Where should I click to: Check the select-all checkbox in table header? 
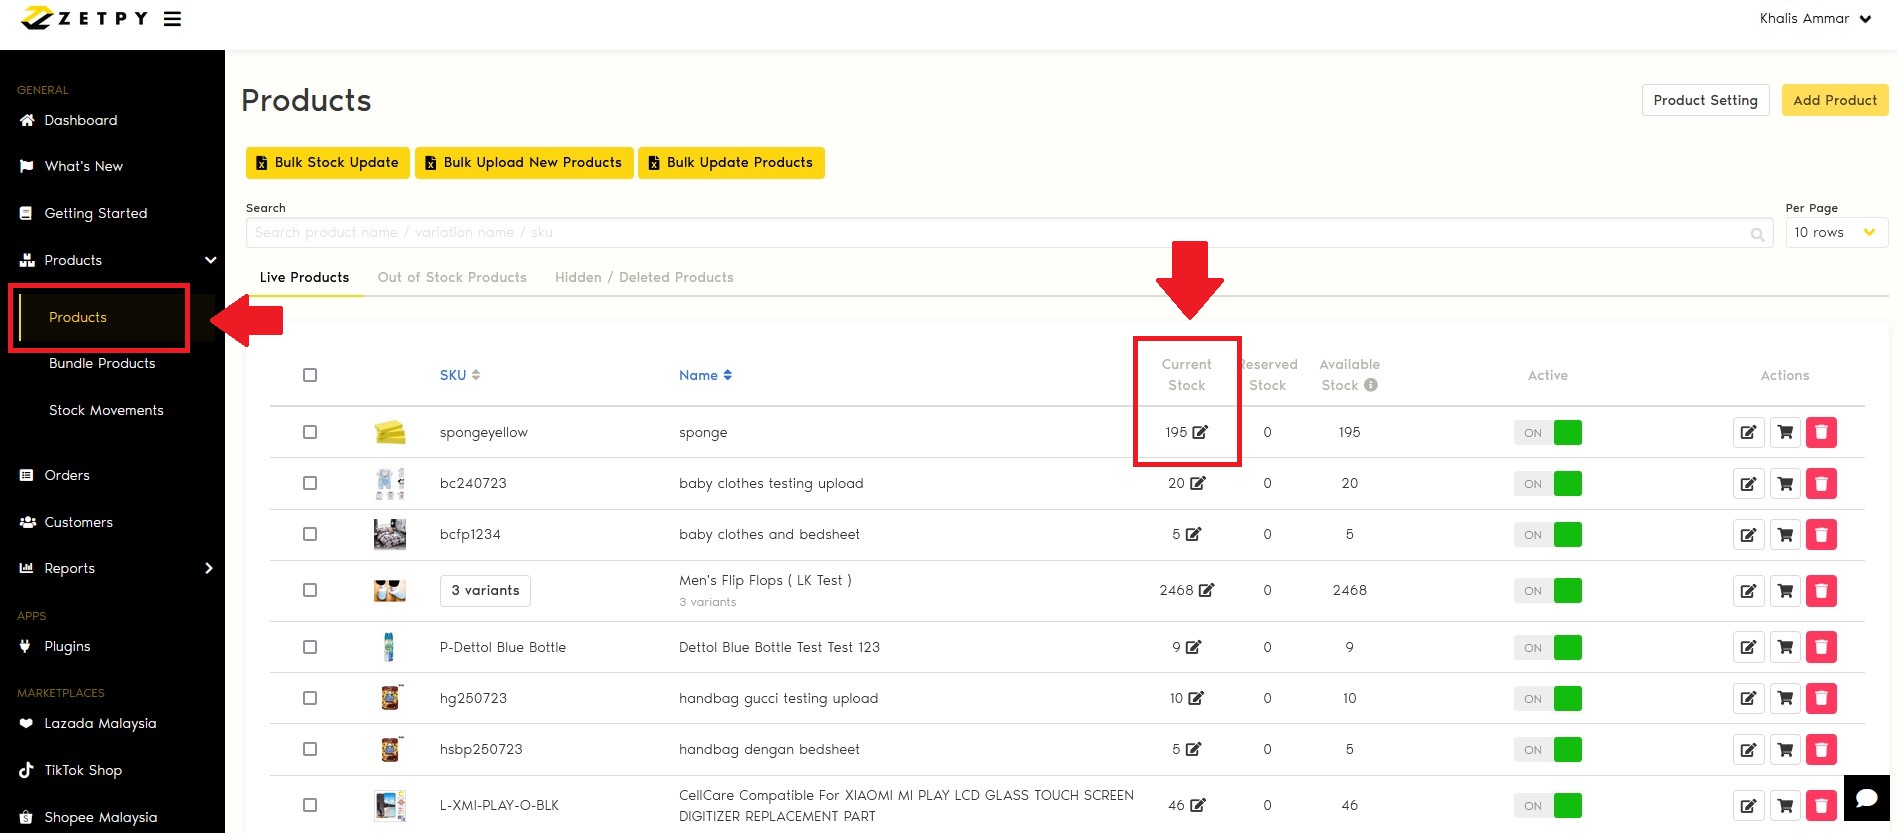tap(310, 375)
